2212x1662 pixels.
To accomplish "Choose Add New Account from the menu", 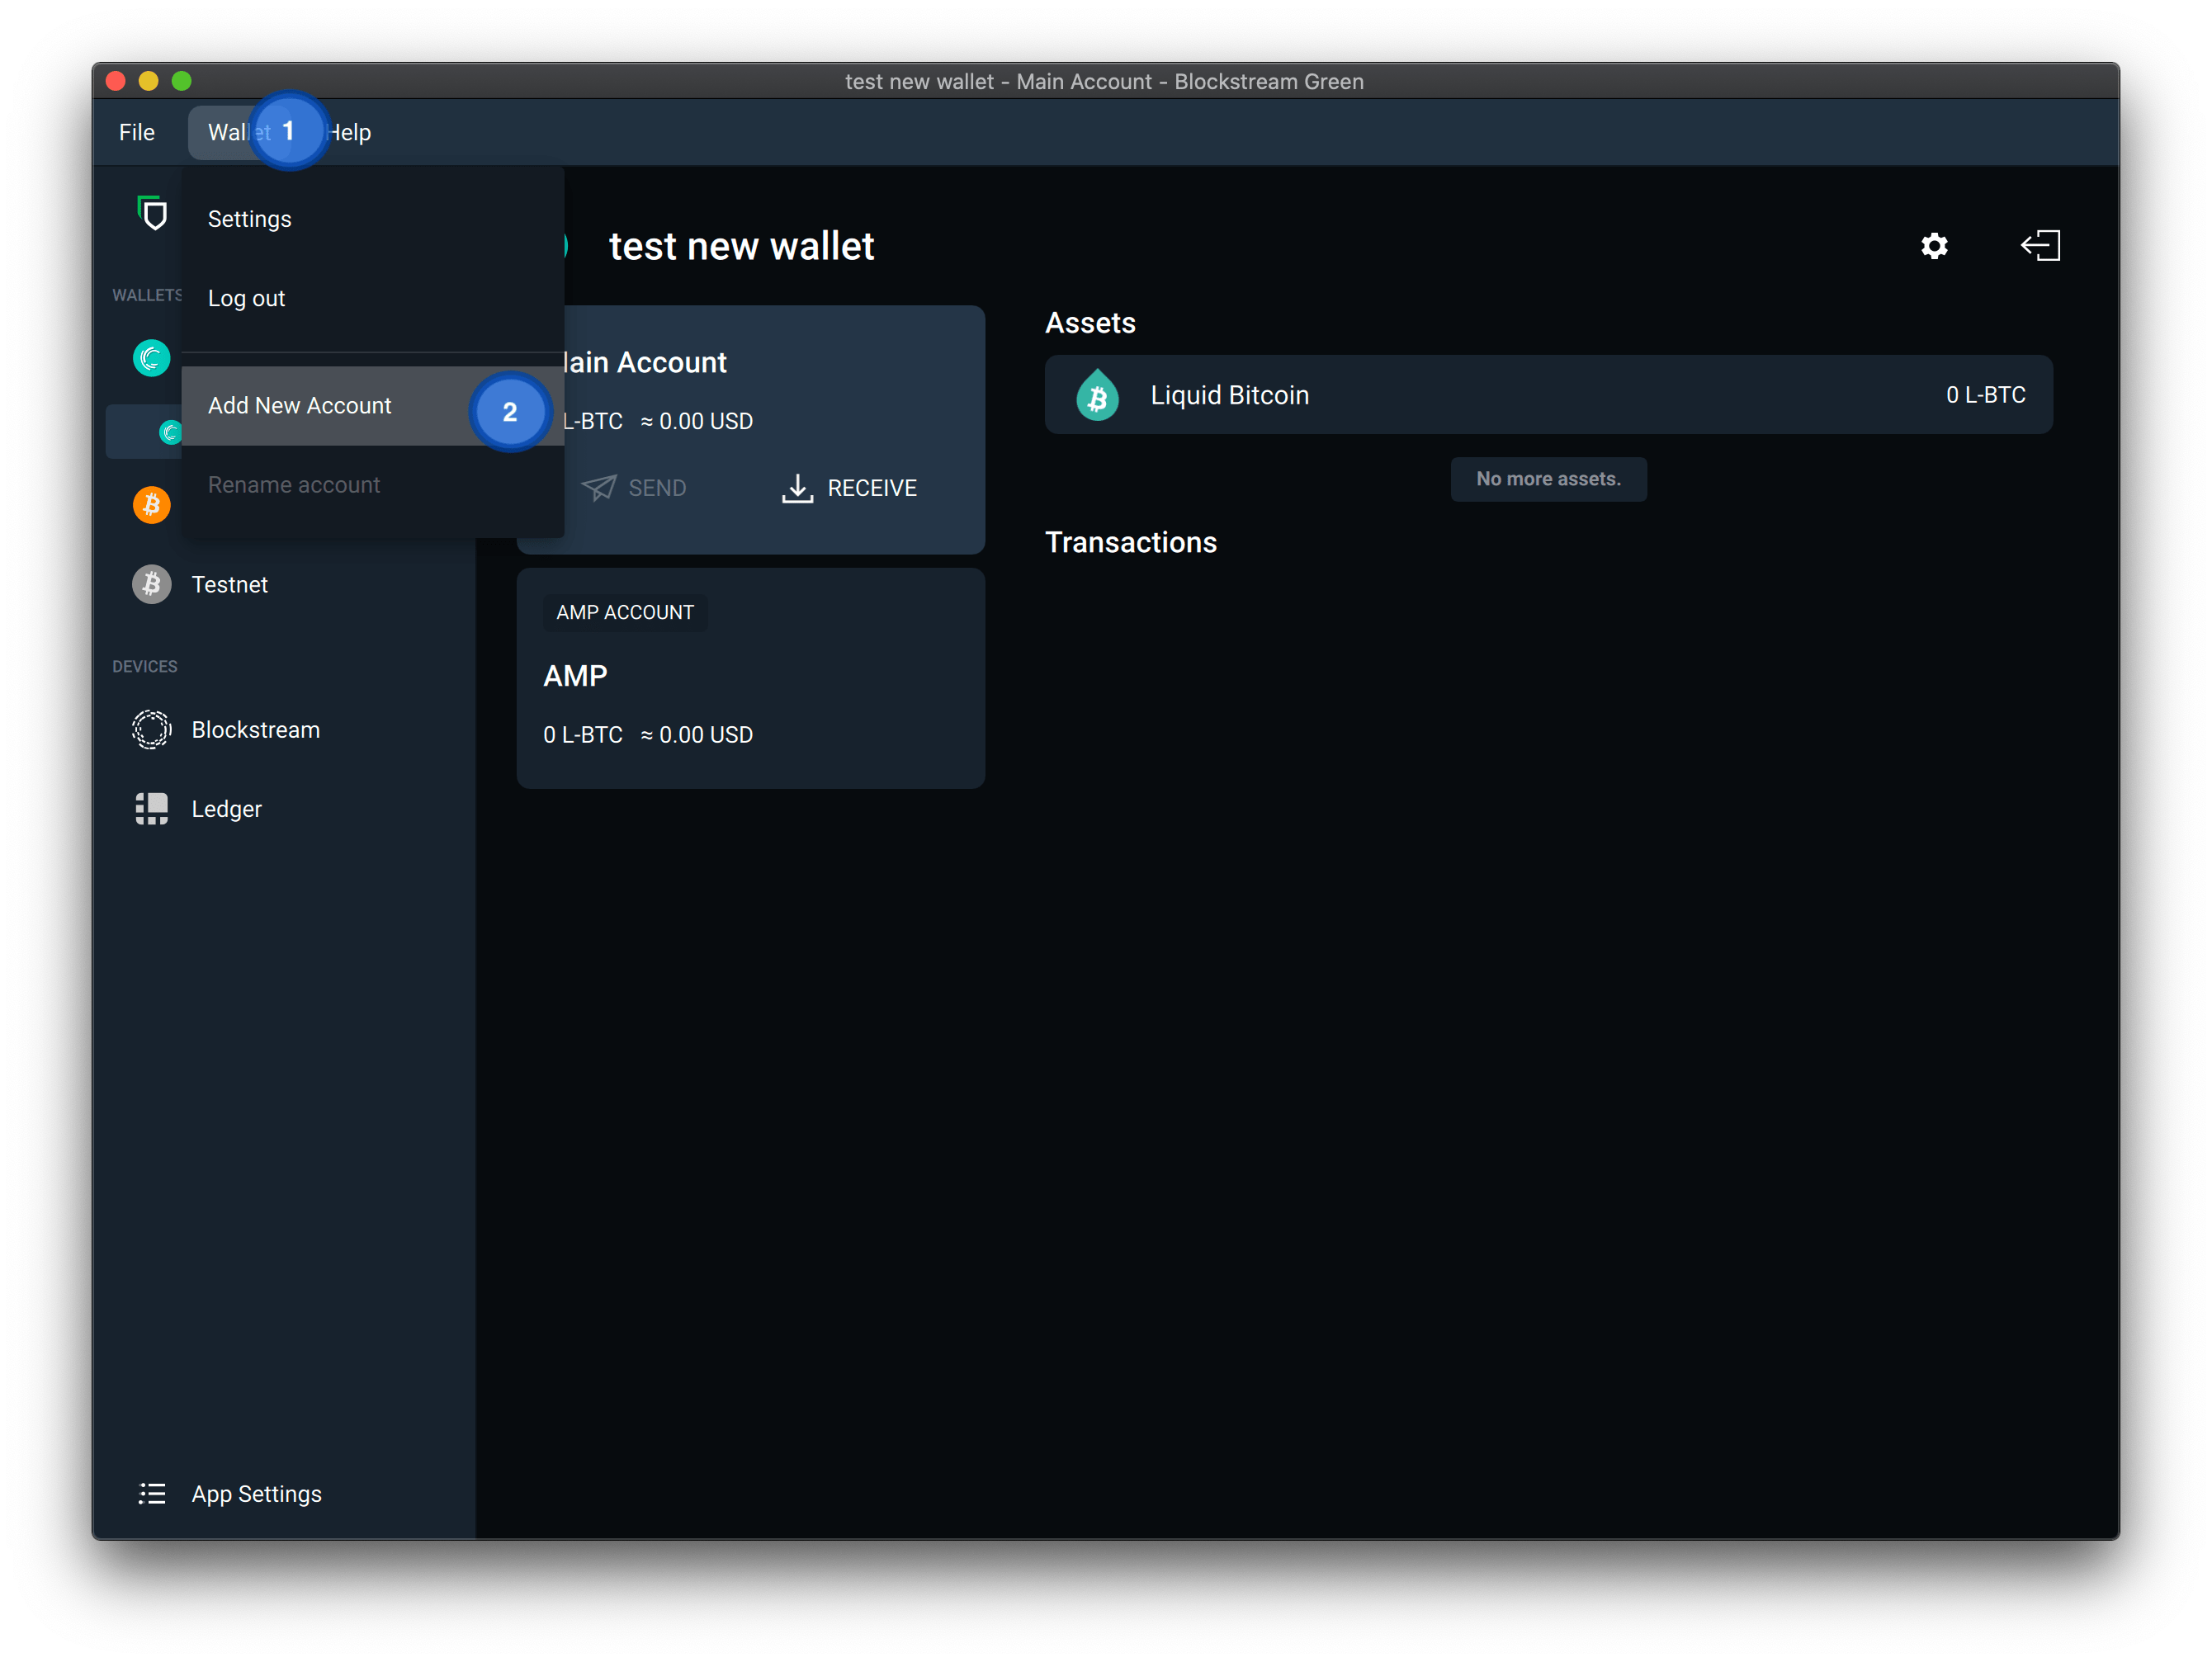I will pyautogui.click(x=299, y=405).
